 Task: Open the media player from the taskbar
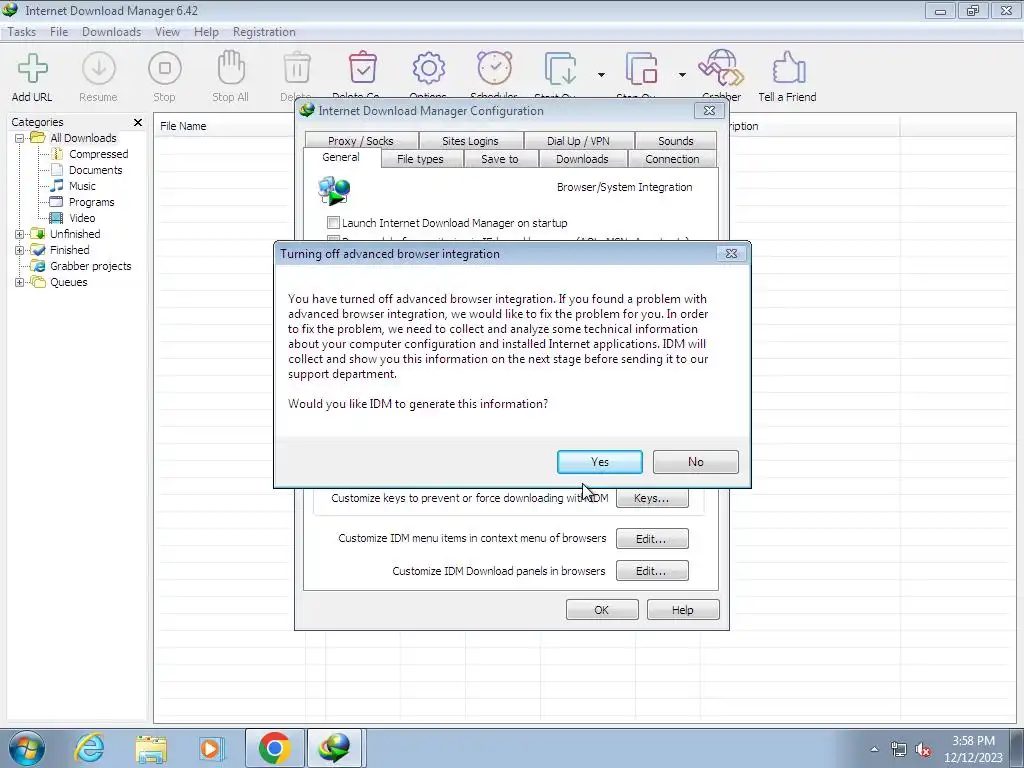point(211,749)
